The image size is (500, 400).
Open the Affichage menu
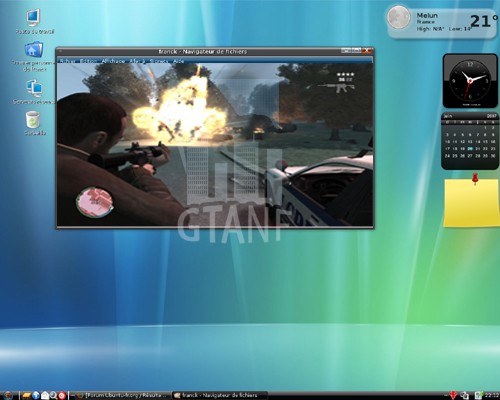pyautogui.click(x=113, y=61)
